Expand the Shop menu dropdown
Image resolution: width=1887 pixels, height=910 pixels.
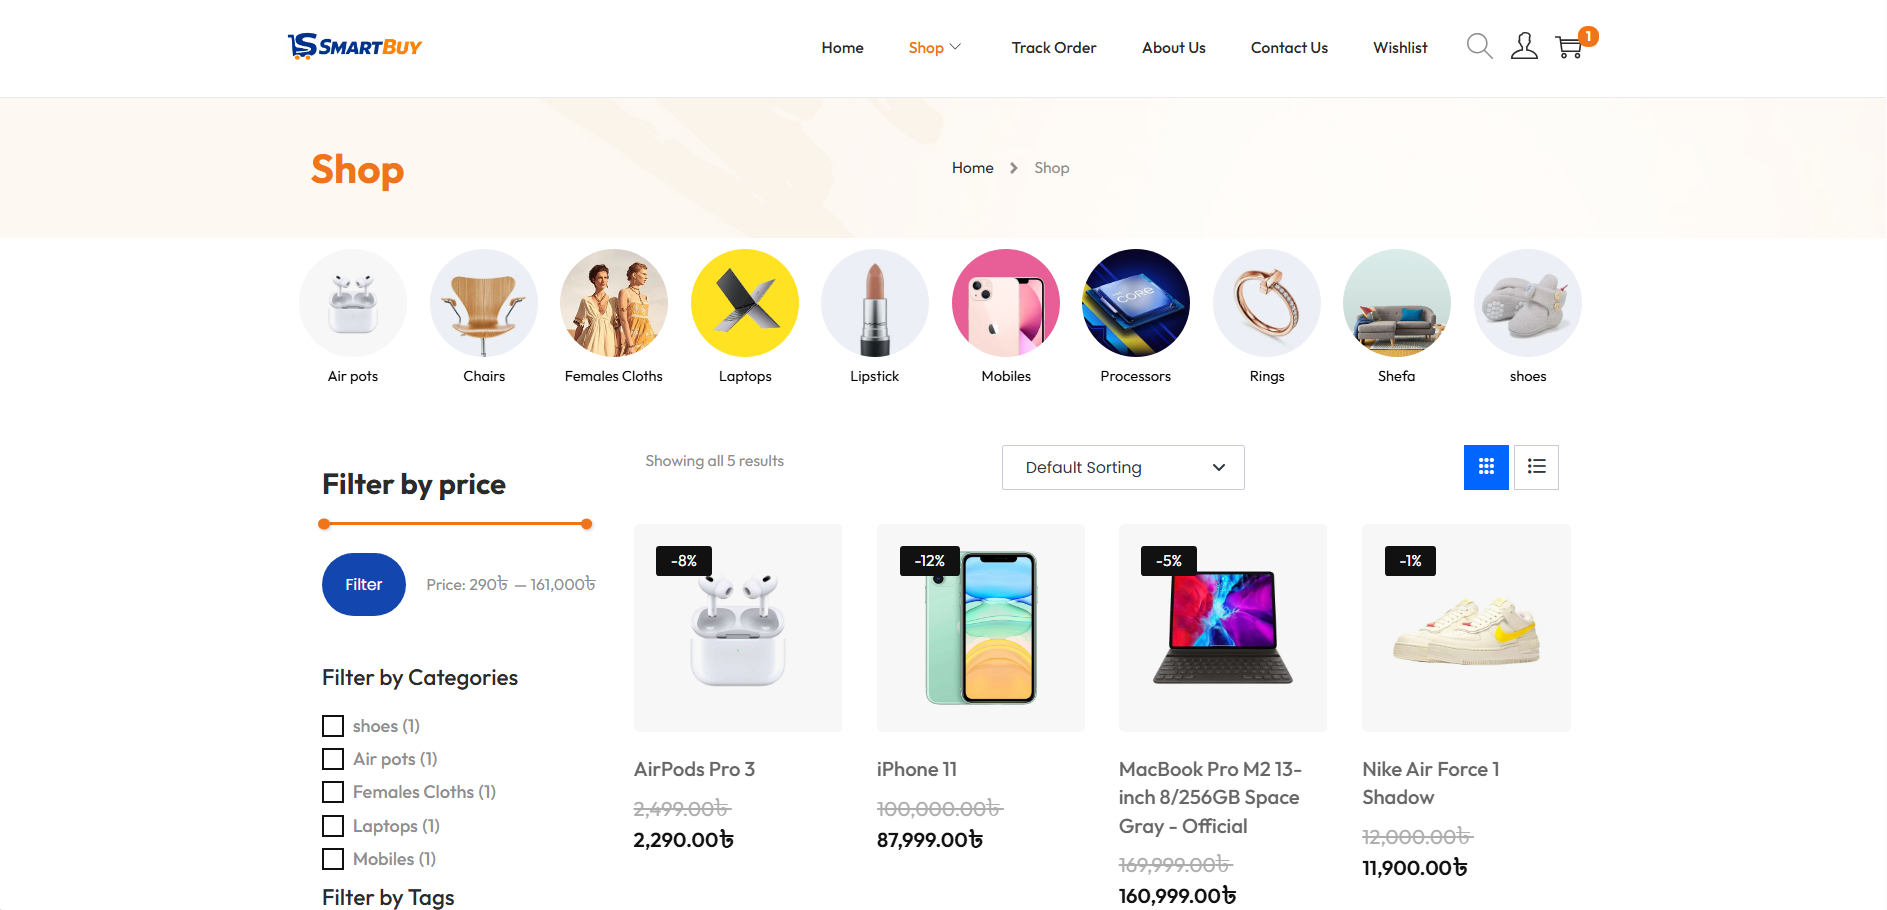tap(934, 47)
